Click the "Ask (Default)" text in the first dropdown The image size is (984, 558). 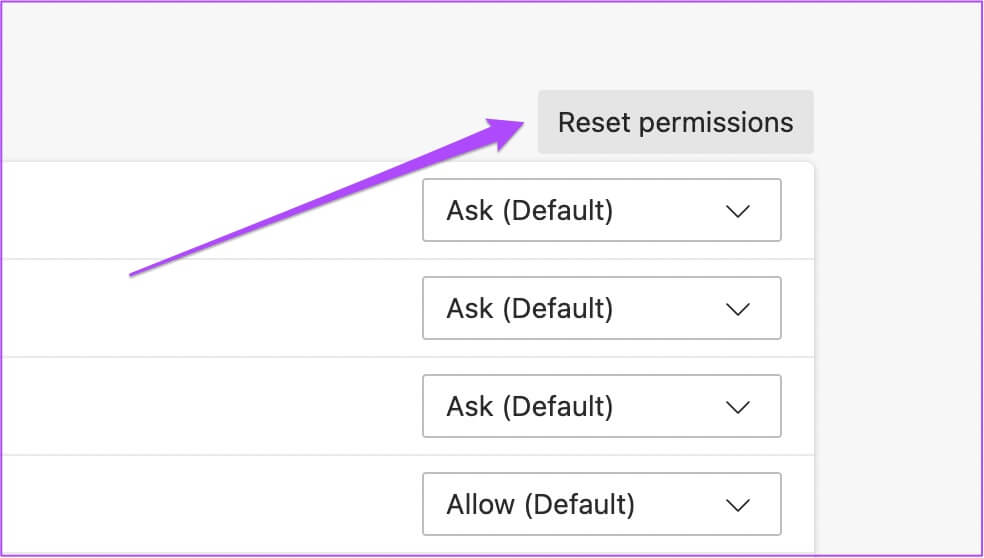pyautogui.click(x=529, y=210)
